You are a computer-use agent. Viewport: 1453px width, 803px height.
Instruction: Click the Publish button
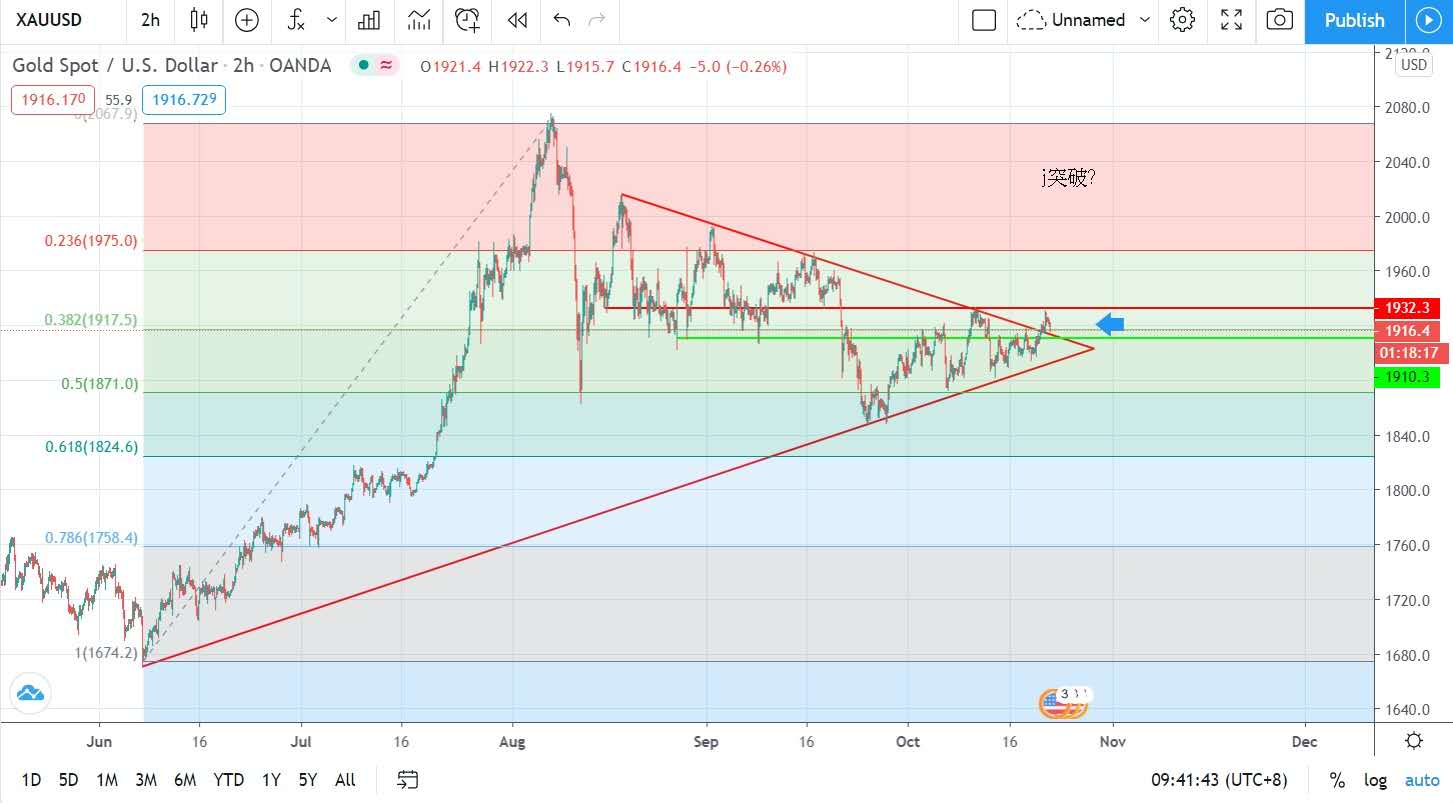(1354, 20)
